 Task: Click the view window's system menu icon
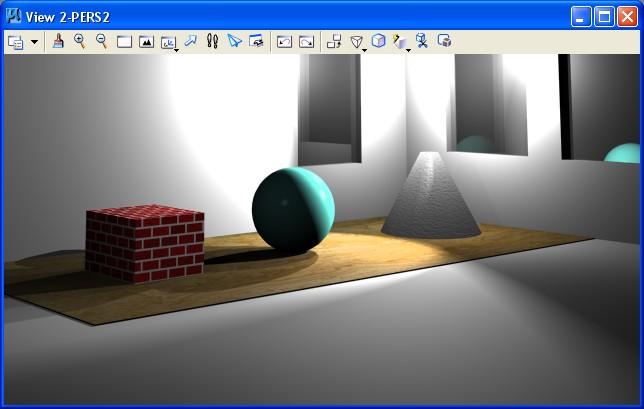tap(14, 16)
